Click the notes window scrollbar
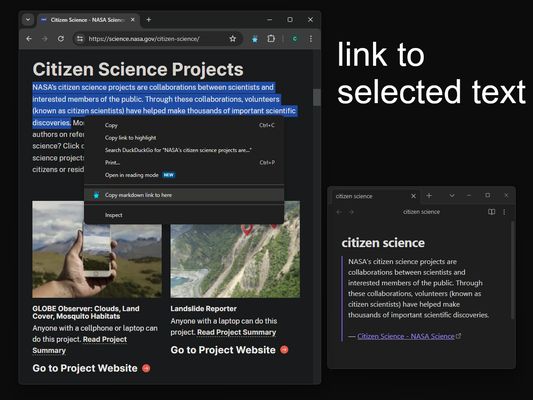Image resolution: width=533 pixels, height=400 pixels. (513, 270)
